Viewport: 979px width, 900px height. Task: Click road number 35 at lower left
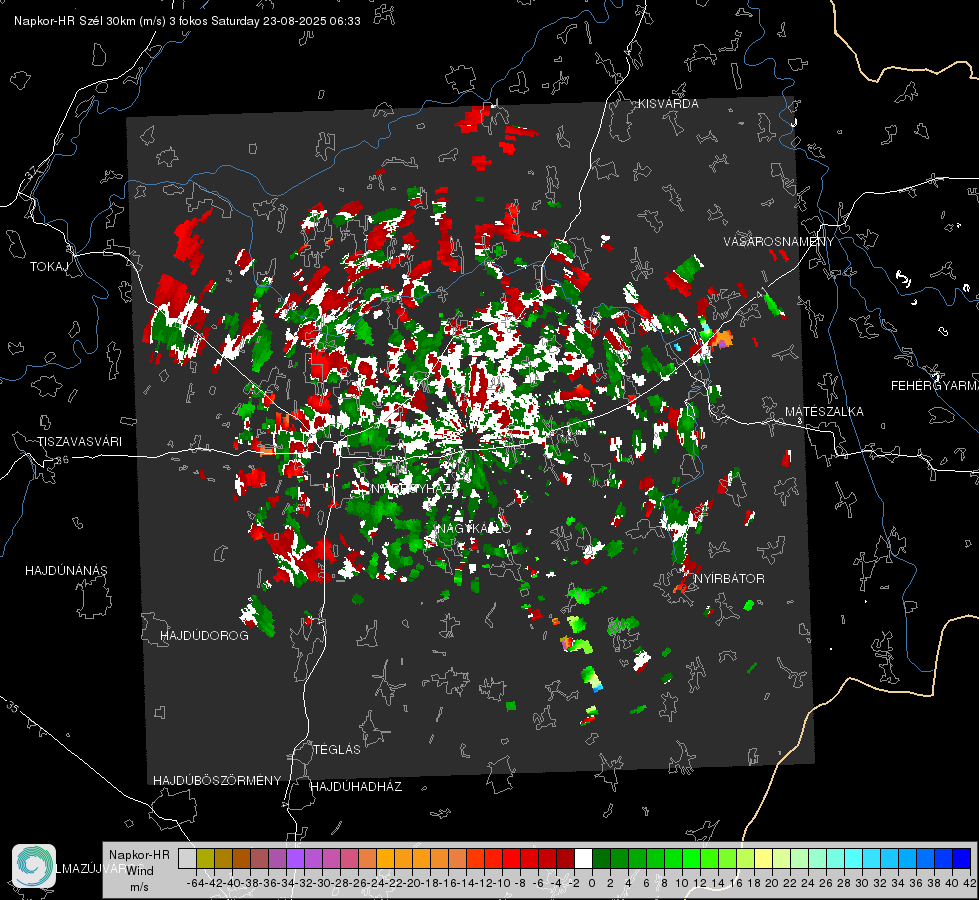coord(12,707)
